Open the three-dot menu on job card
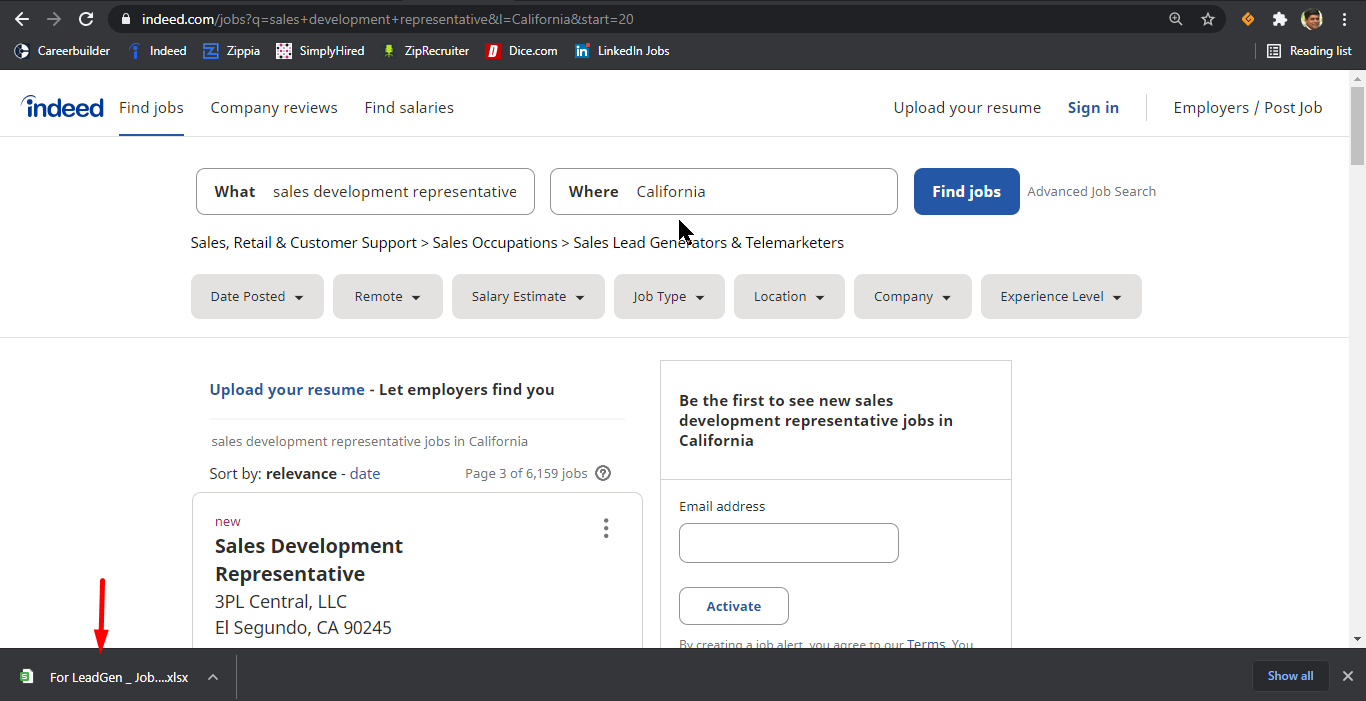Image resolution: width=1366 pixels, height=701 pixels. pos(605,528)
